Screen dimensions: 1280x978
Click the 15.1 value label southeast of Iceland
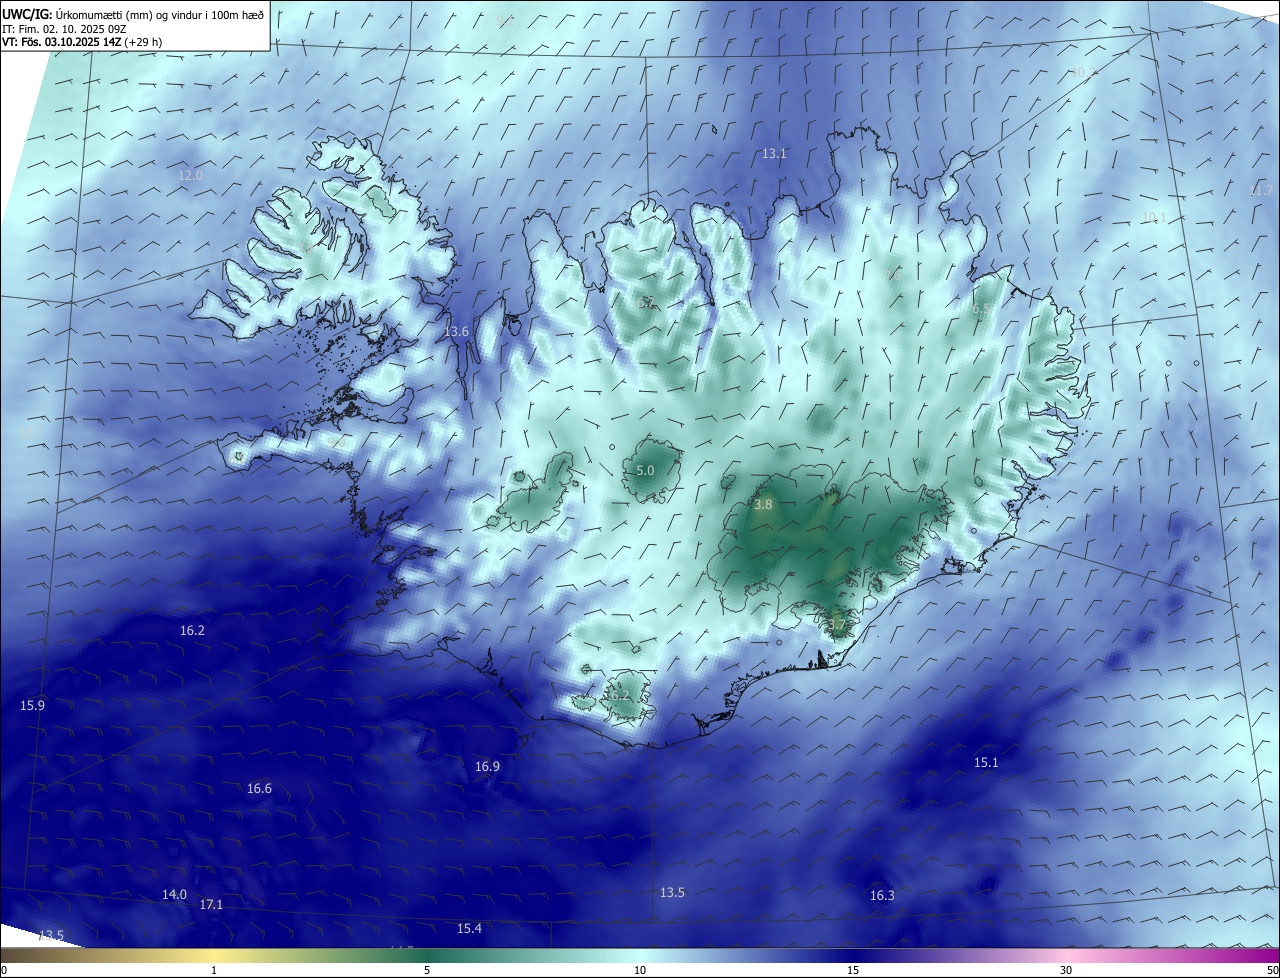[x=986, y=763]
